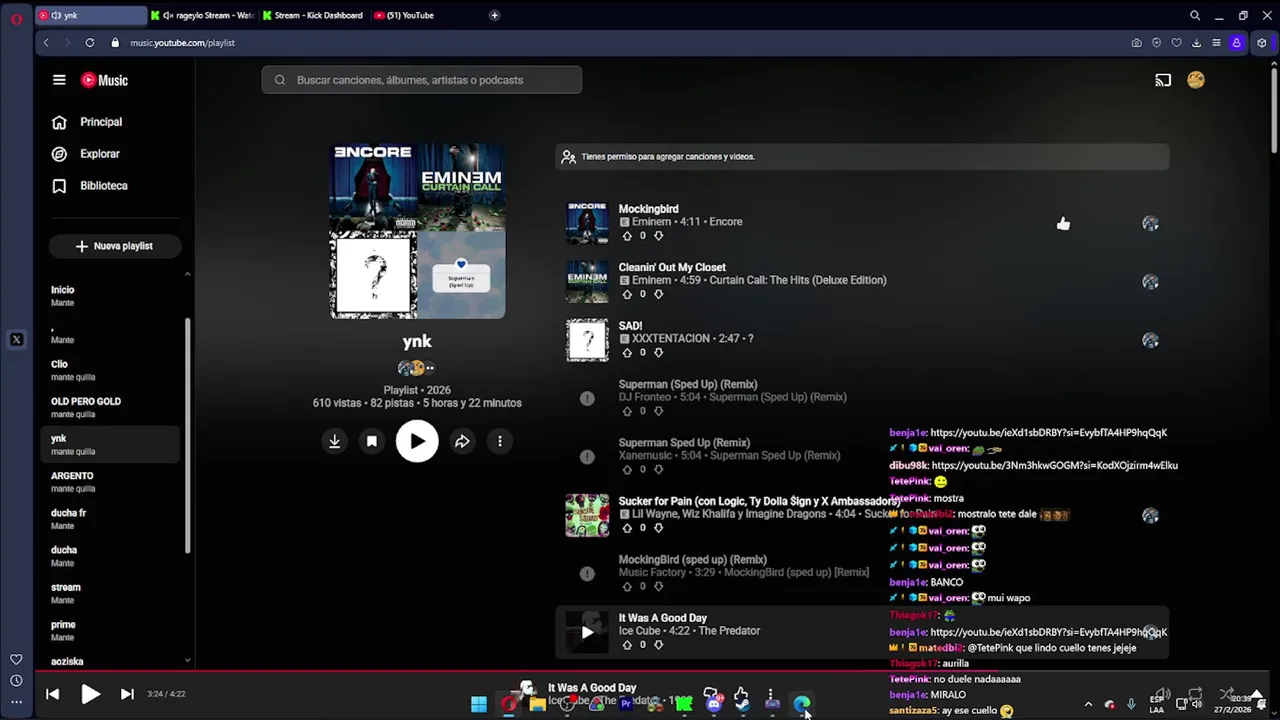
Task: Open contributor avatar on SAD! row
Action: click(x=1150, y=340)
